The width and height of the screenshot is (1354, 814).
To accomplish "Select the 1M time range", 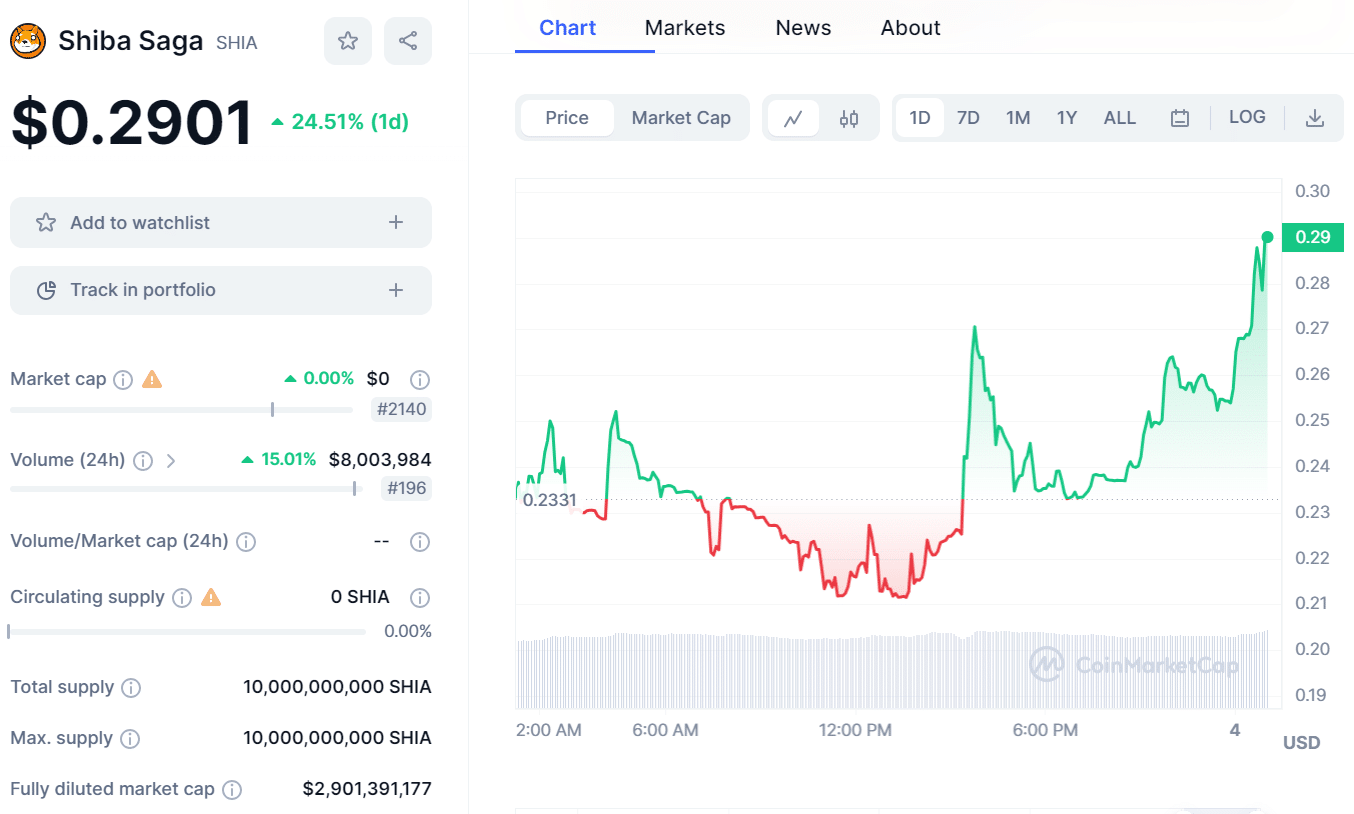I will pyautogui.click(x=1018, y=118).
